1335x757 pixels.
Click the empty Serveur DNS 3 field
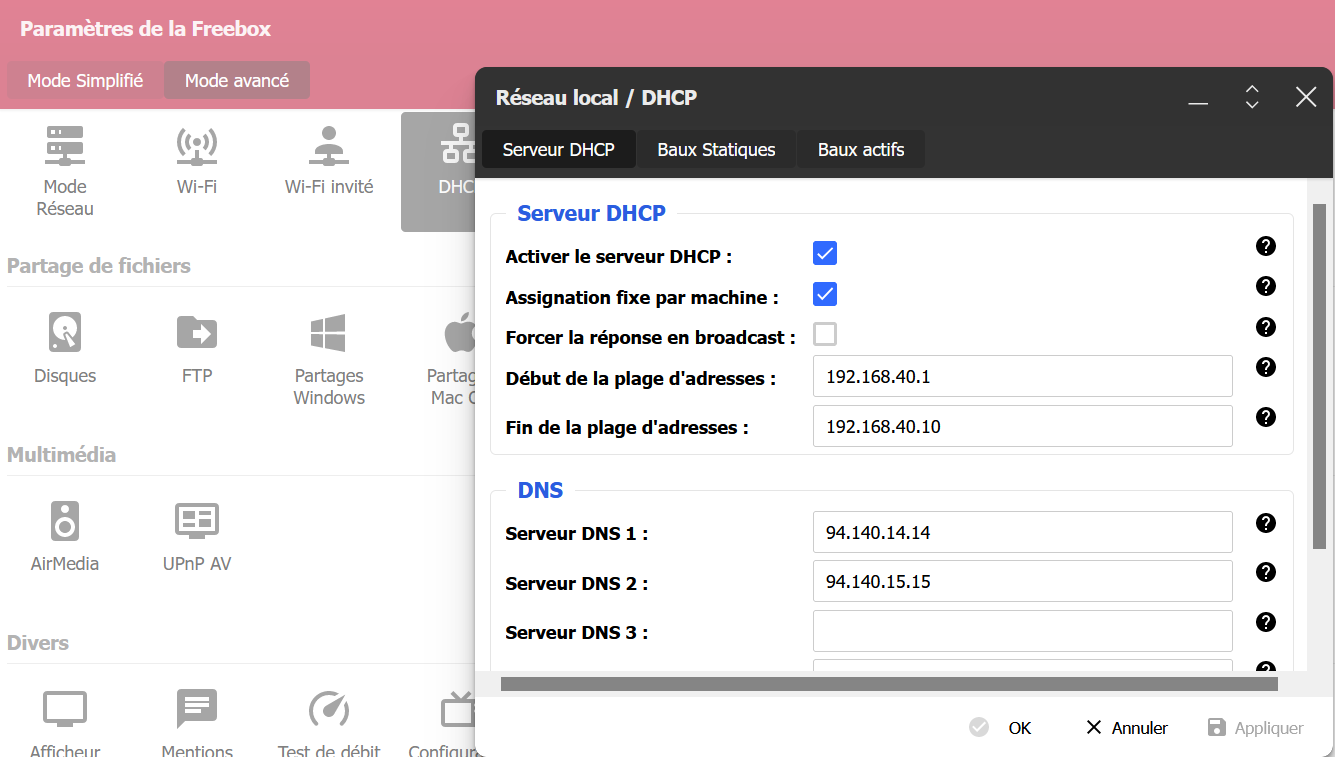click(x=1023, y=631)
